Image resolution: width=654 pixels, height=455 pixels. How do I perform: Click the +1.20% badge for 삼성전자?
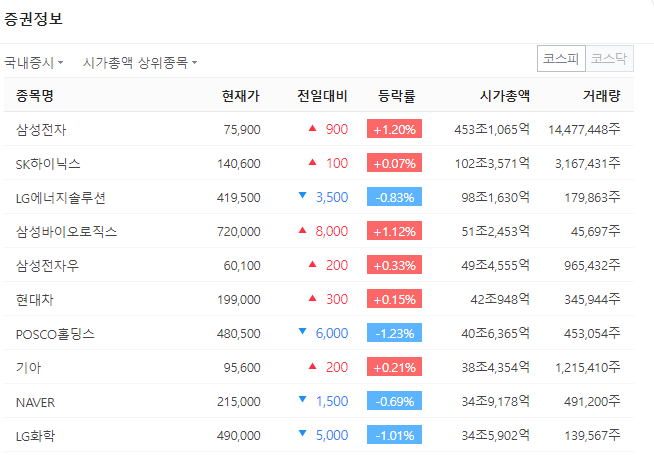click(x=395, y=129)
